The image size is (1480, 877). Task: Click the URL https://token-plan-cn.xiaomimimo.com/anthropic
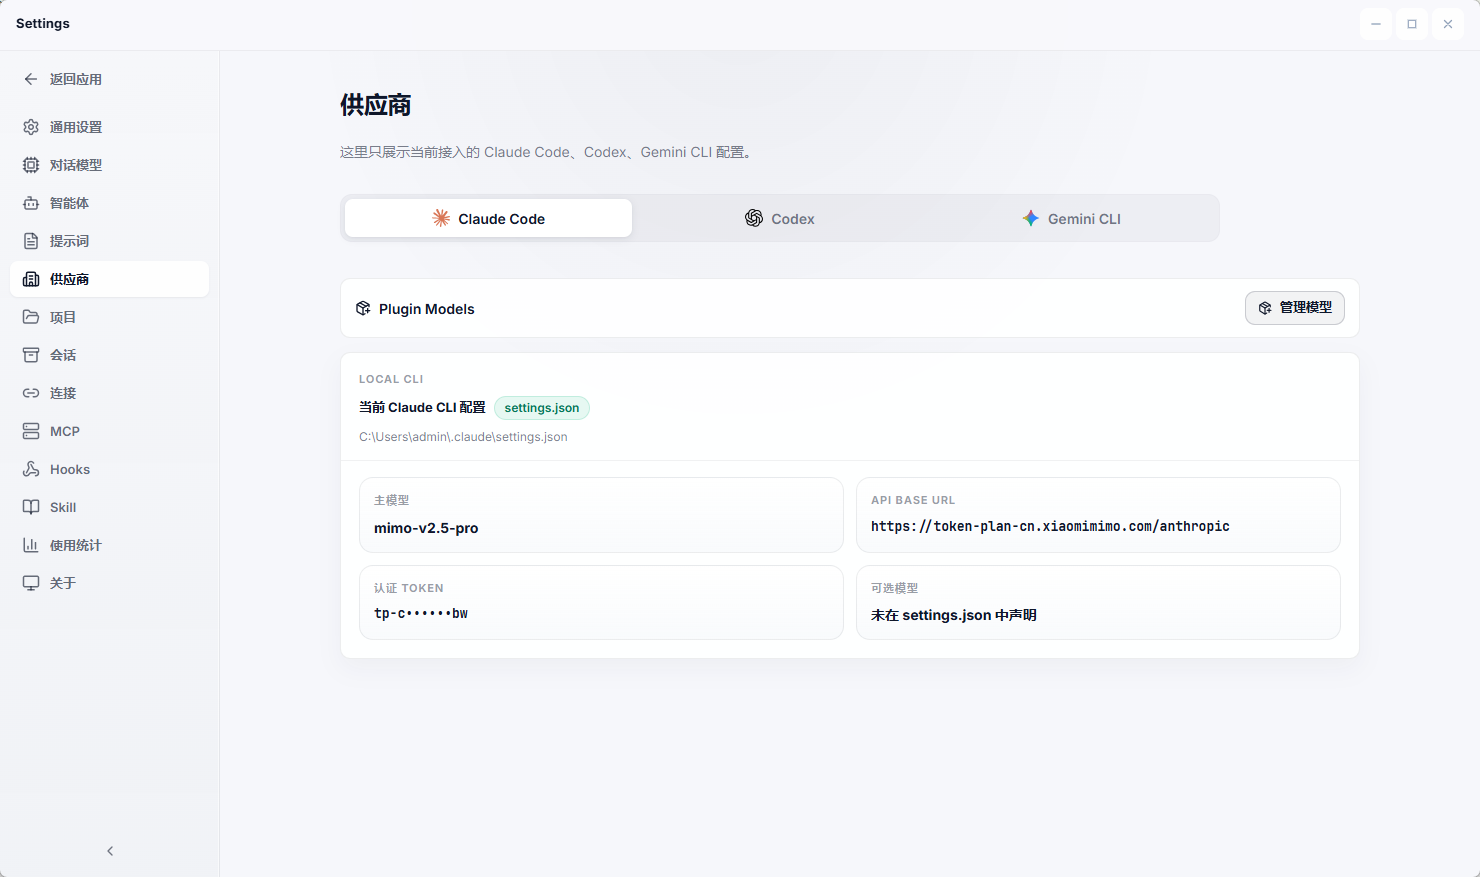(x=1050, y=527)
